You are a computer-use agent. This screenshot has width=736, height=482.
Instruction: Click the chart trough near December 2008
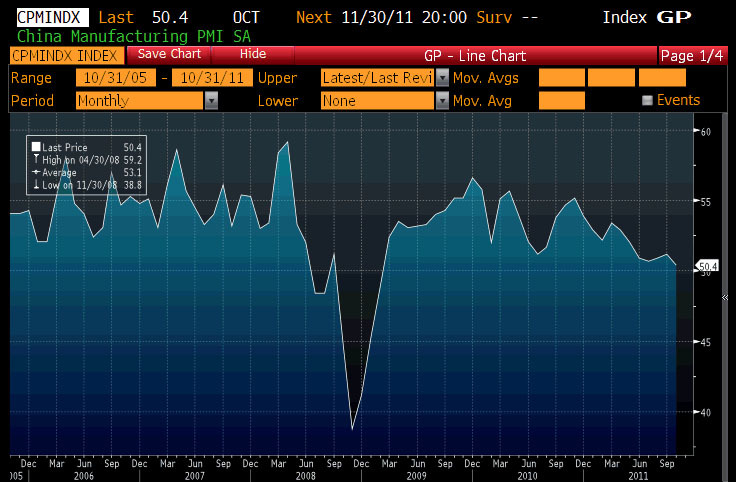[352, 429]
